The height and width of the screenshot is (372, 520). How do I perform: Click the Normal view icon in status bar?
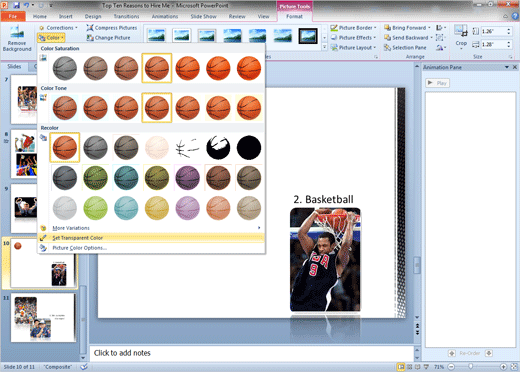(401, 367)
